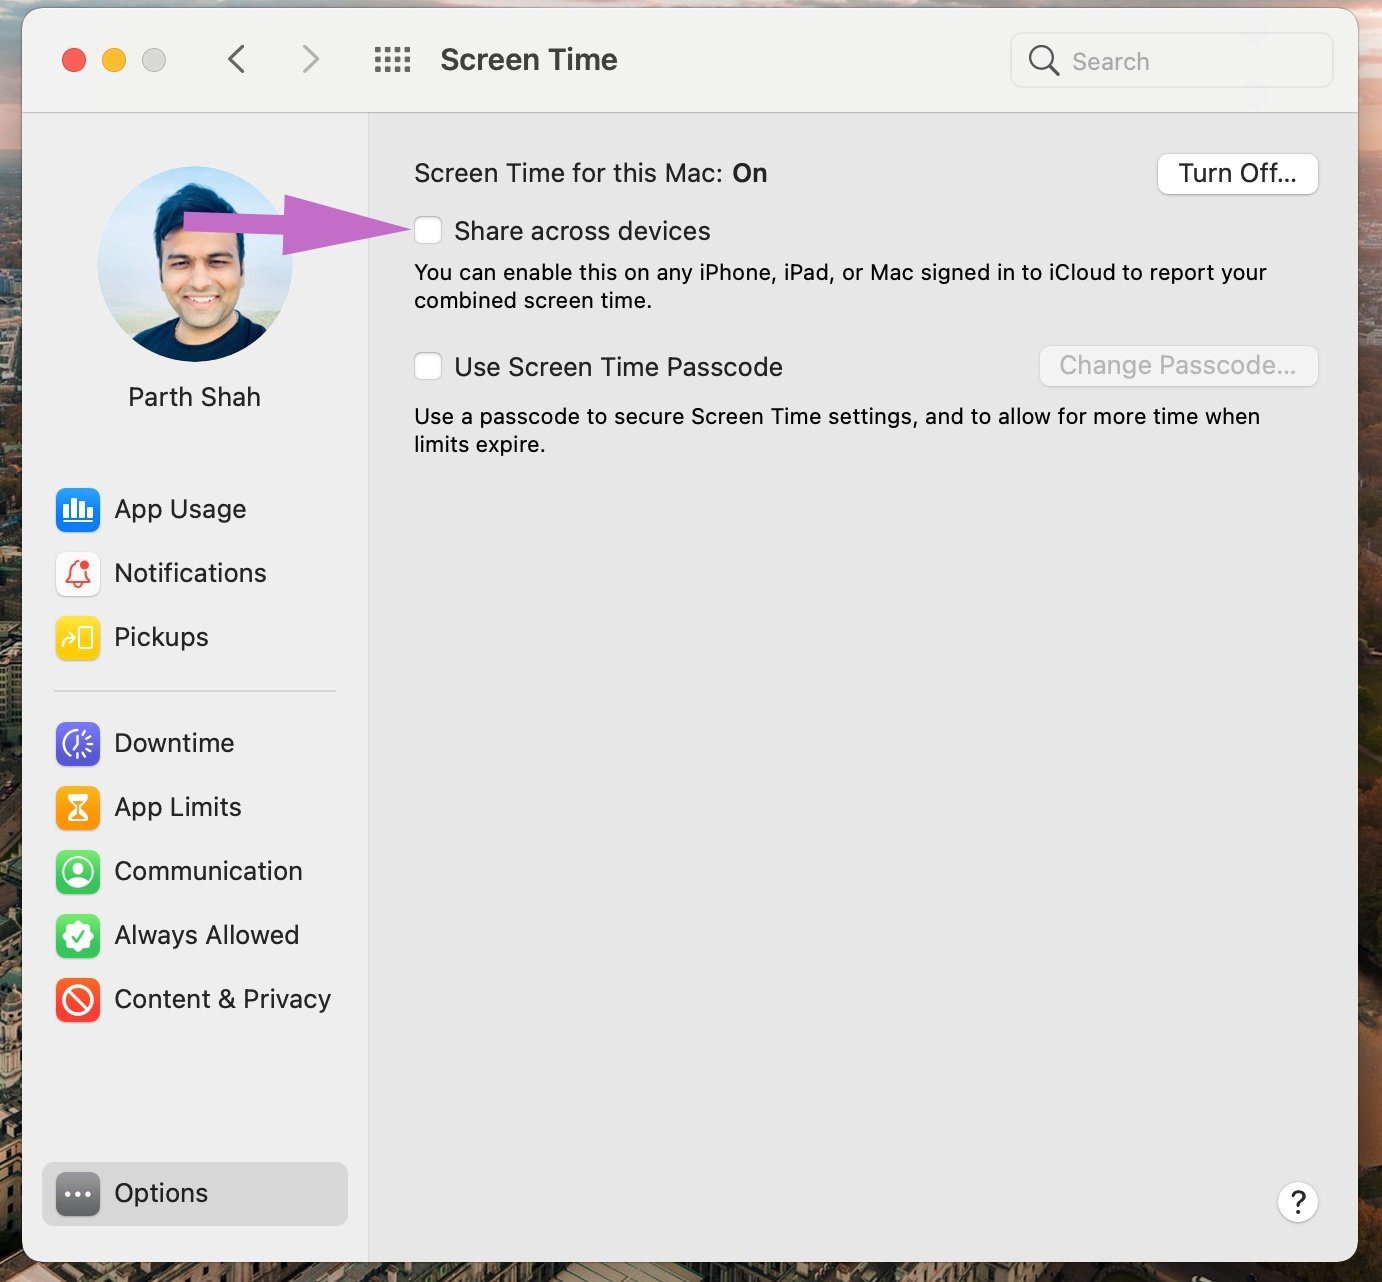Click the Use Screen Time Passcode label
The image size is (1382, 1282).
pyautogui.click(x=618, y=367)
